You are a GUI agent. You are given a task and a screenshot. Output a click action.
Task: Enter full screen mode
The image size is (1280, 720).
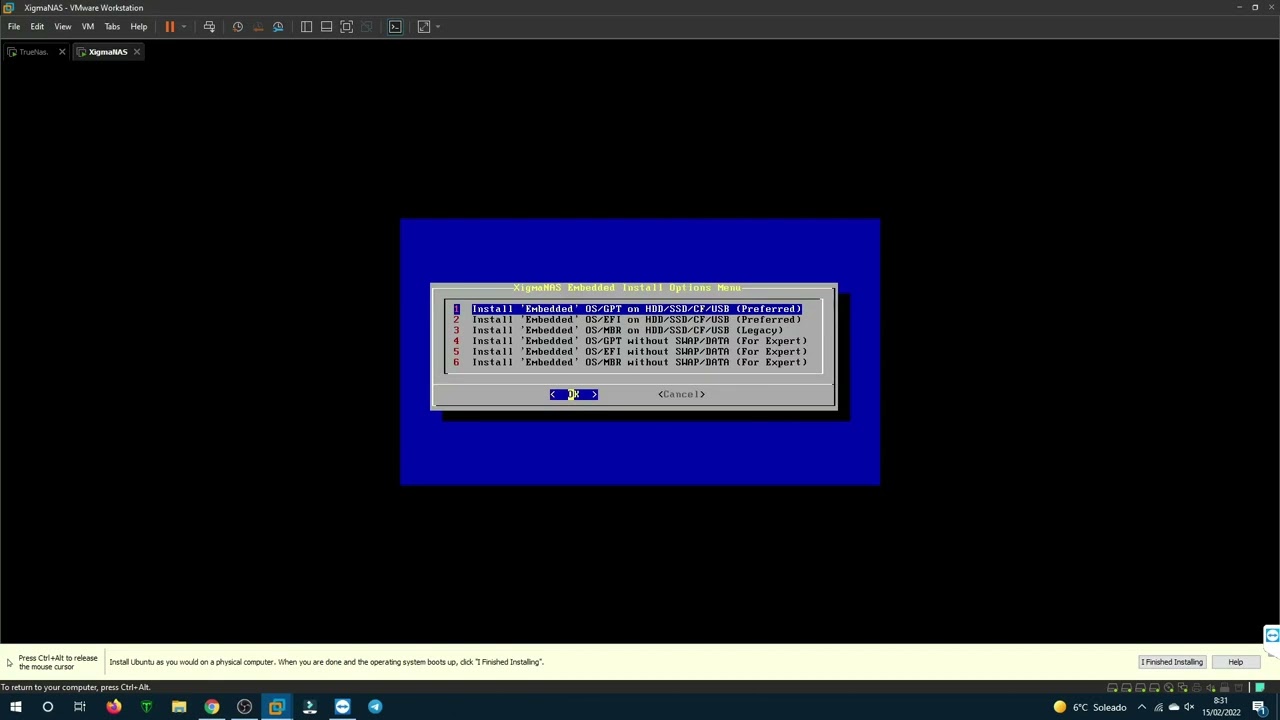click(346, 27)
